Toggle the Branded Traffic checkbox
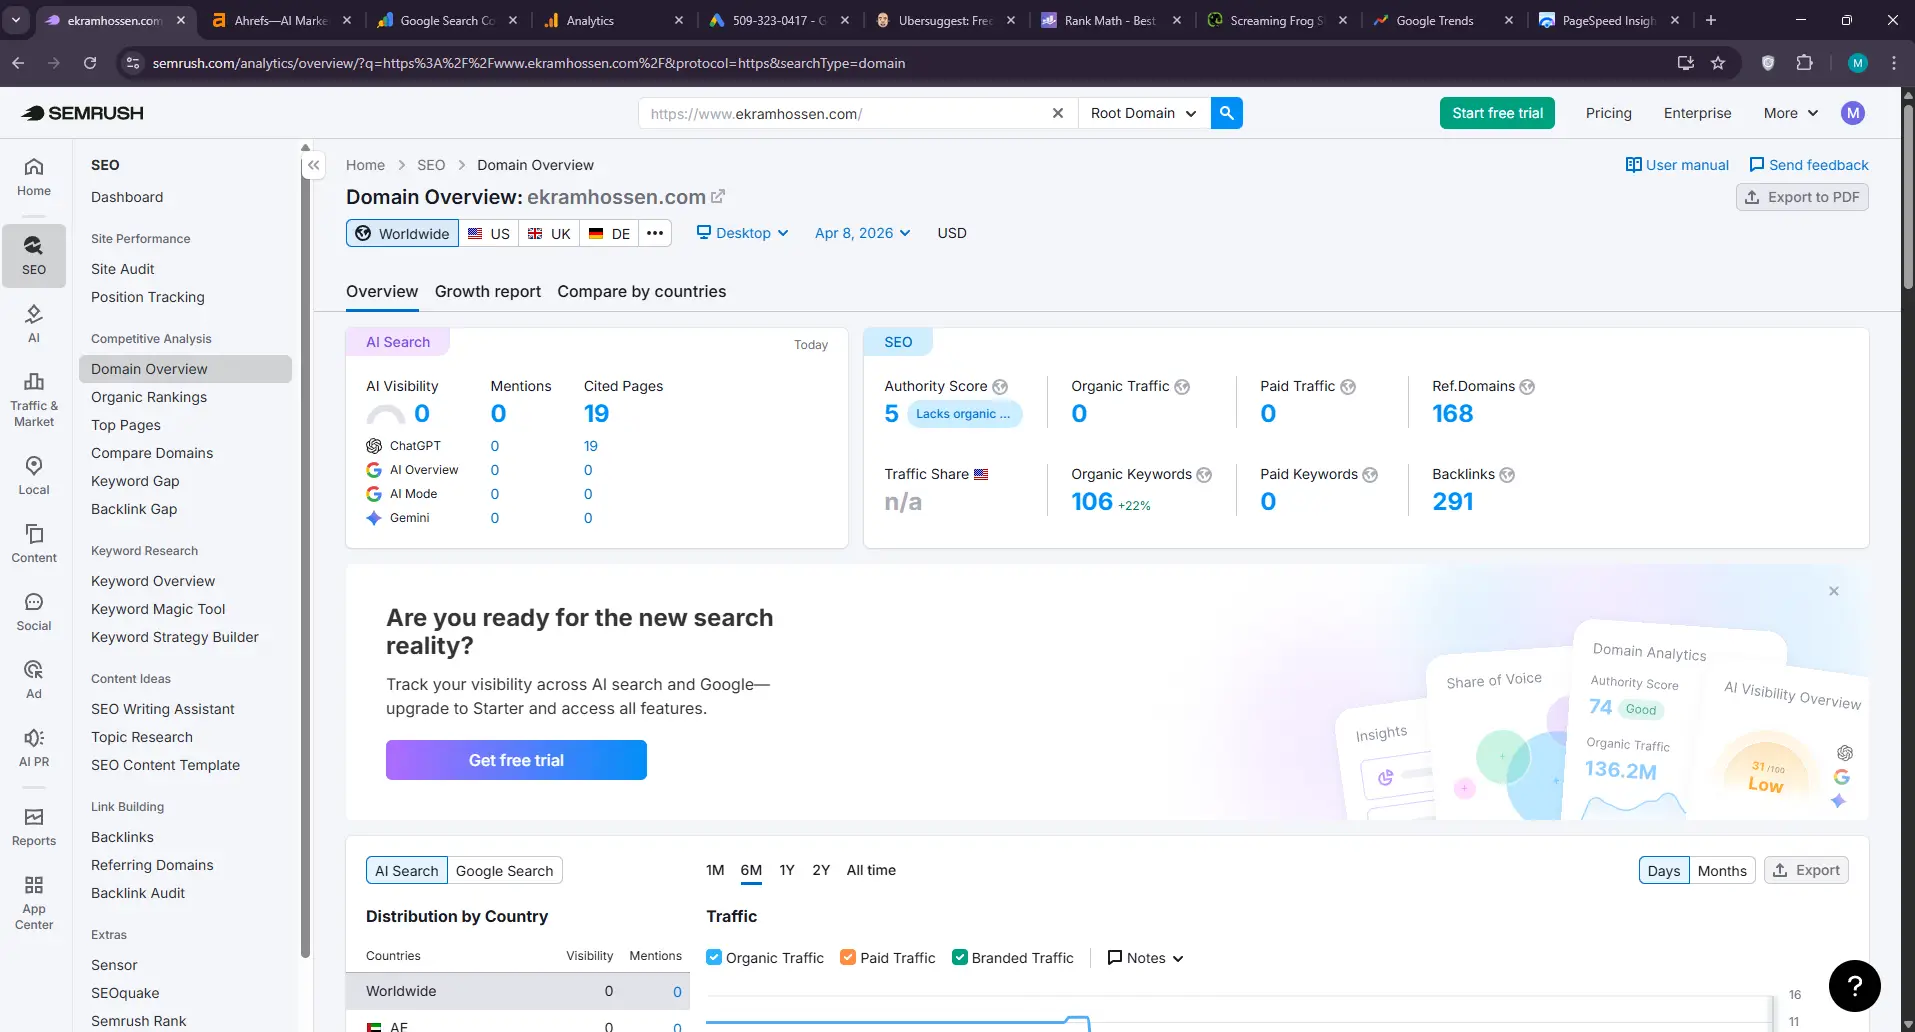Image resolution: width=1915 pixels, height=1032 pixels. (960, 957)
